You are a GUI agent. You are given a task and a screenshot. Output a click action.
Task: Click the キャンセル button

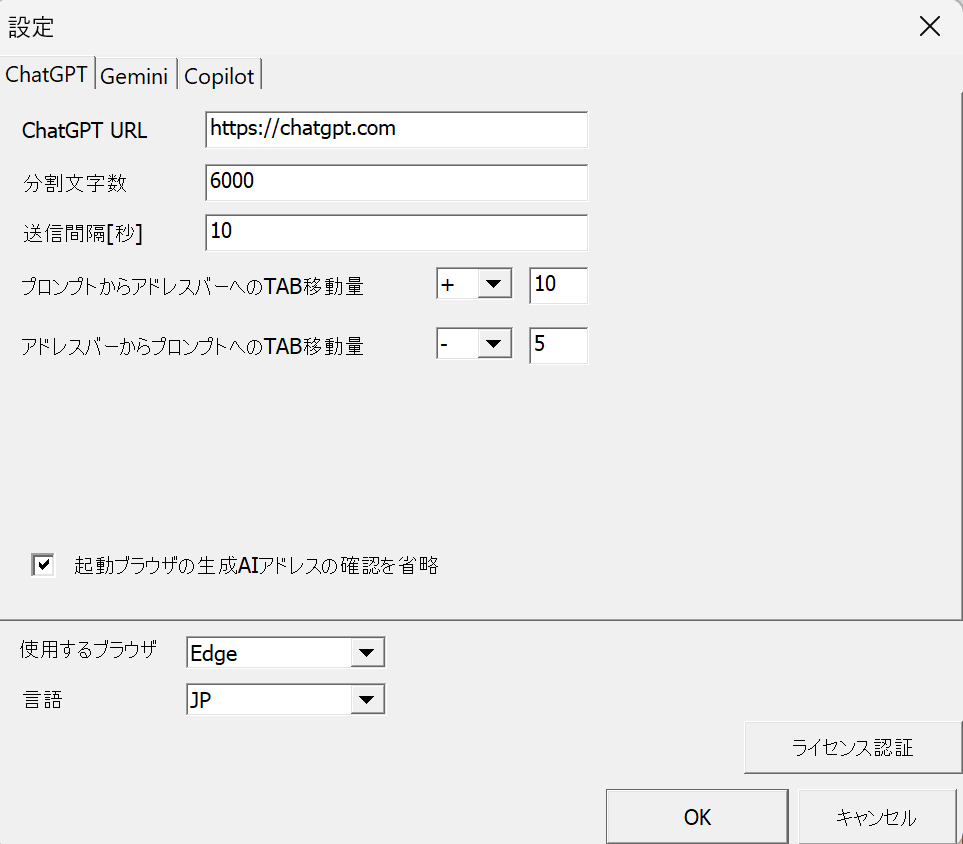pos(875,817)
